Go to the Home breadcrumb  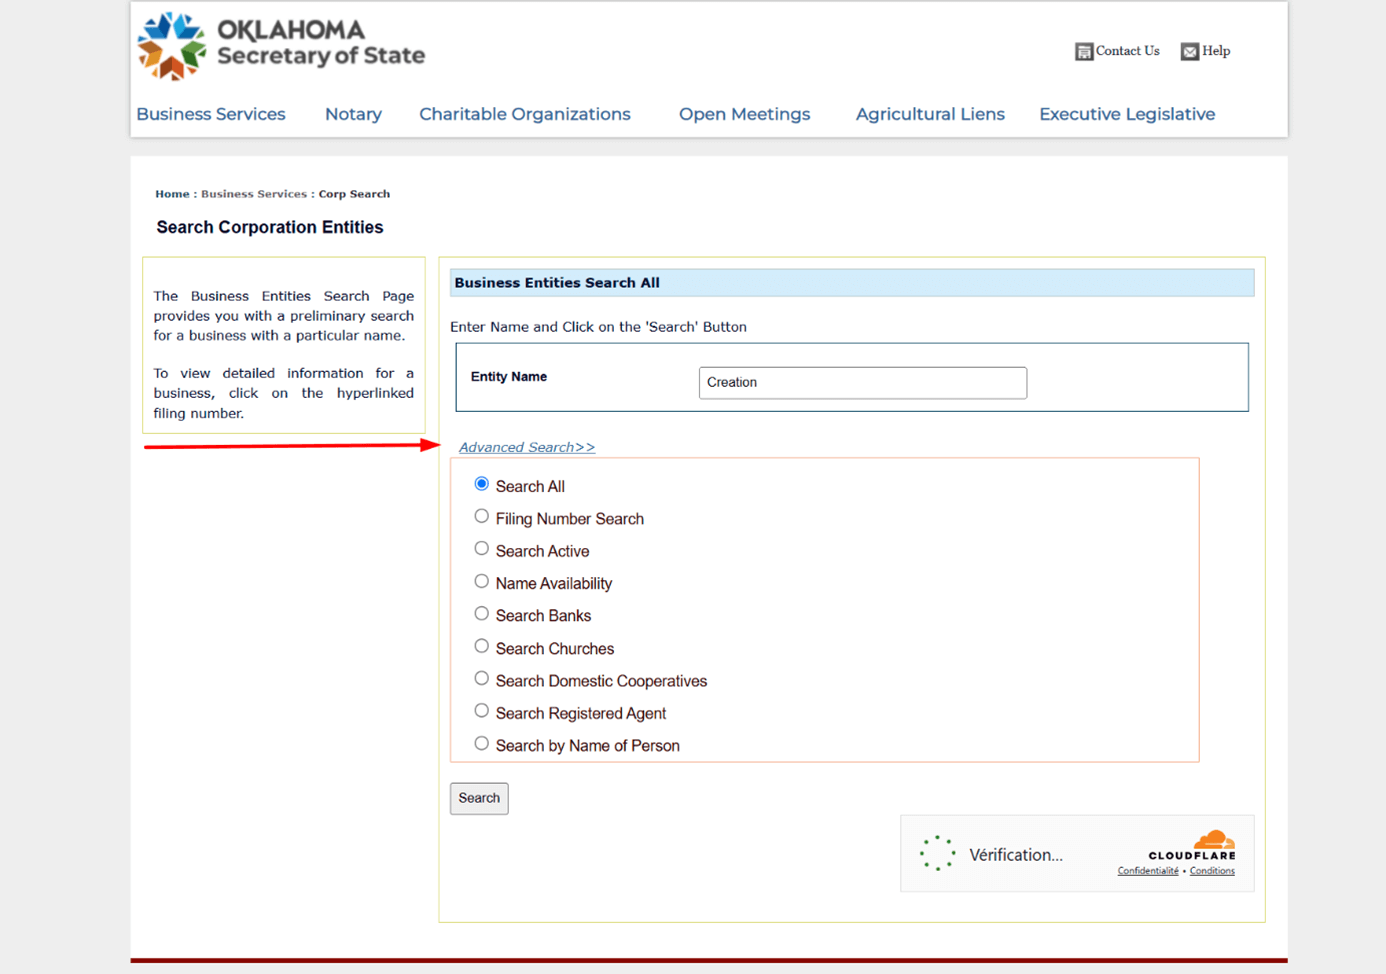(x=172, y=194)
